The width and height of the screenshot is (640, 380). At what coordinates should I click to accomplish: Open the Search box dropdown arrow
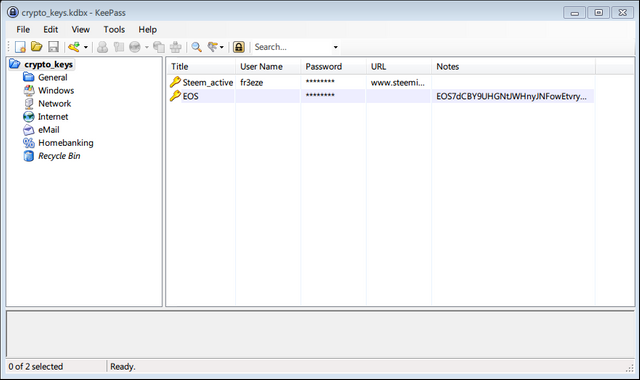point(336,47)
